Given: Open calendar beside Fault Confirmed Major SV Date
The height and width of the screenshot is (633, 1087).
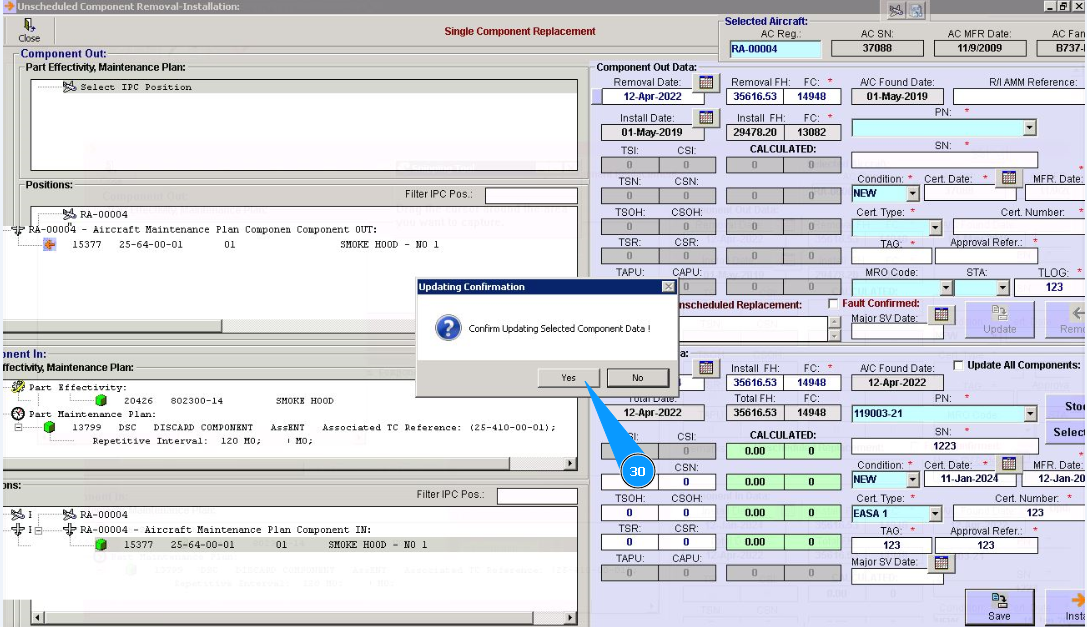Looking at the screenshot, I should [x=940, y=316].
